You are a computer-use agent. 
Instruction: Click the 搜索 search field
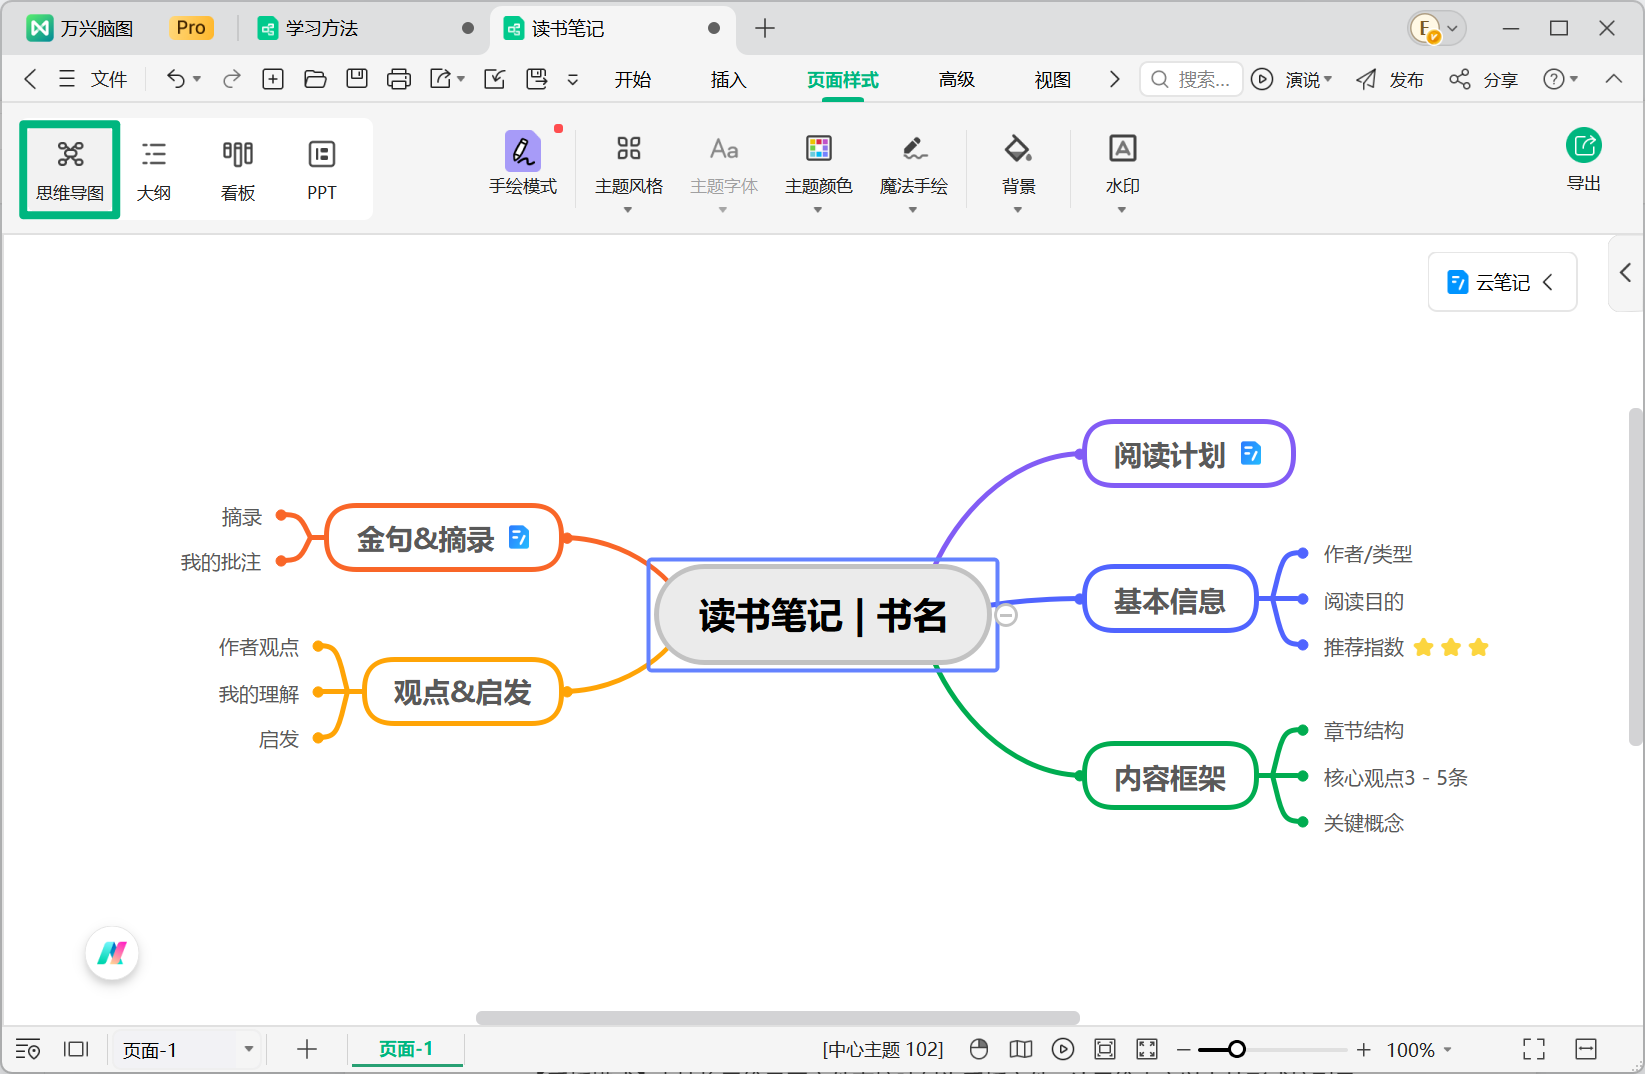point(1191,79)
